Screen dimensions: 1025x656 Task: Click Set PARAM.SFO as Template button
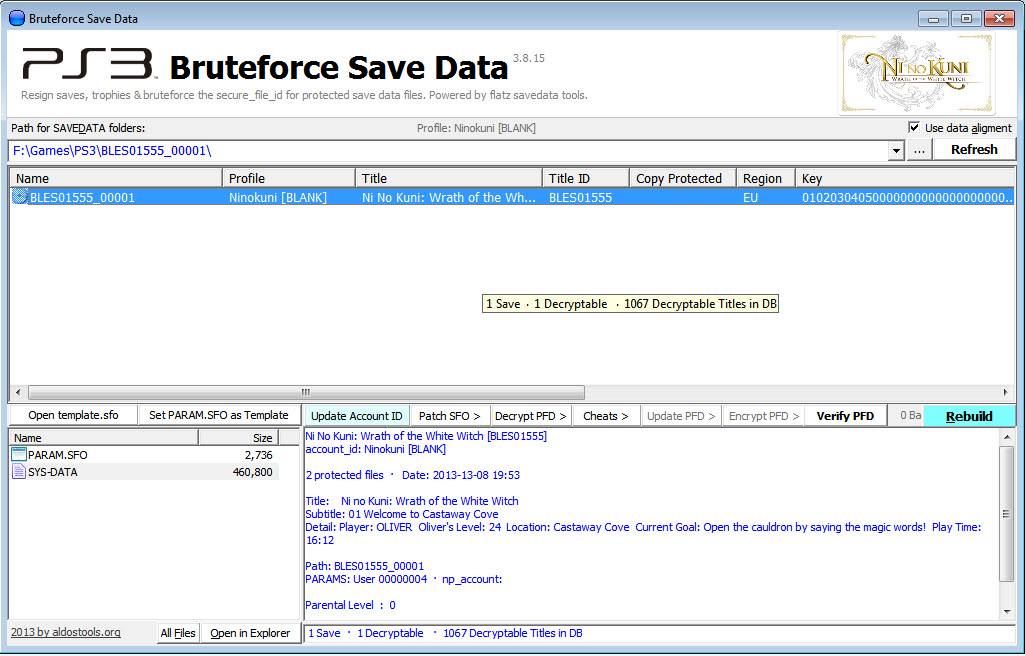point(218,415)
